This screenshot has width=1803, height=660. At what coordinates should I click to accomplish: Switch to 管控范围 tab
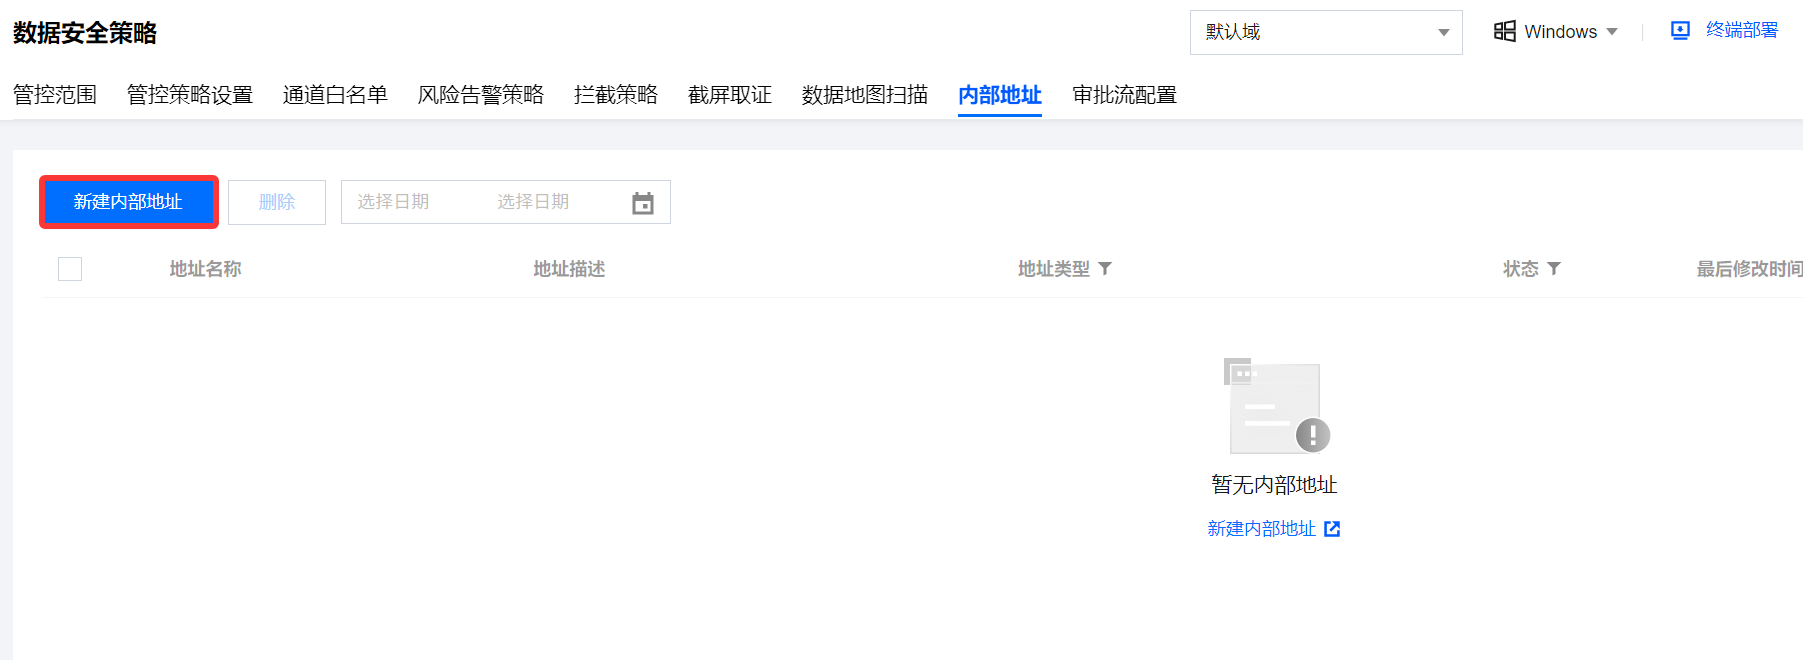point(55,95)
